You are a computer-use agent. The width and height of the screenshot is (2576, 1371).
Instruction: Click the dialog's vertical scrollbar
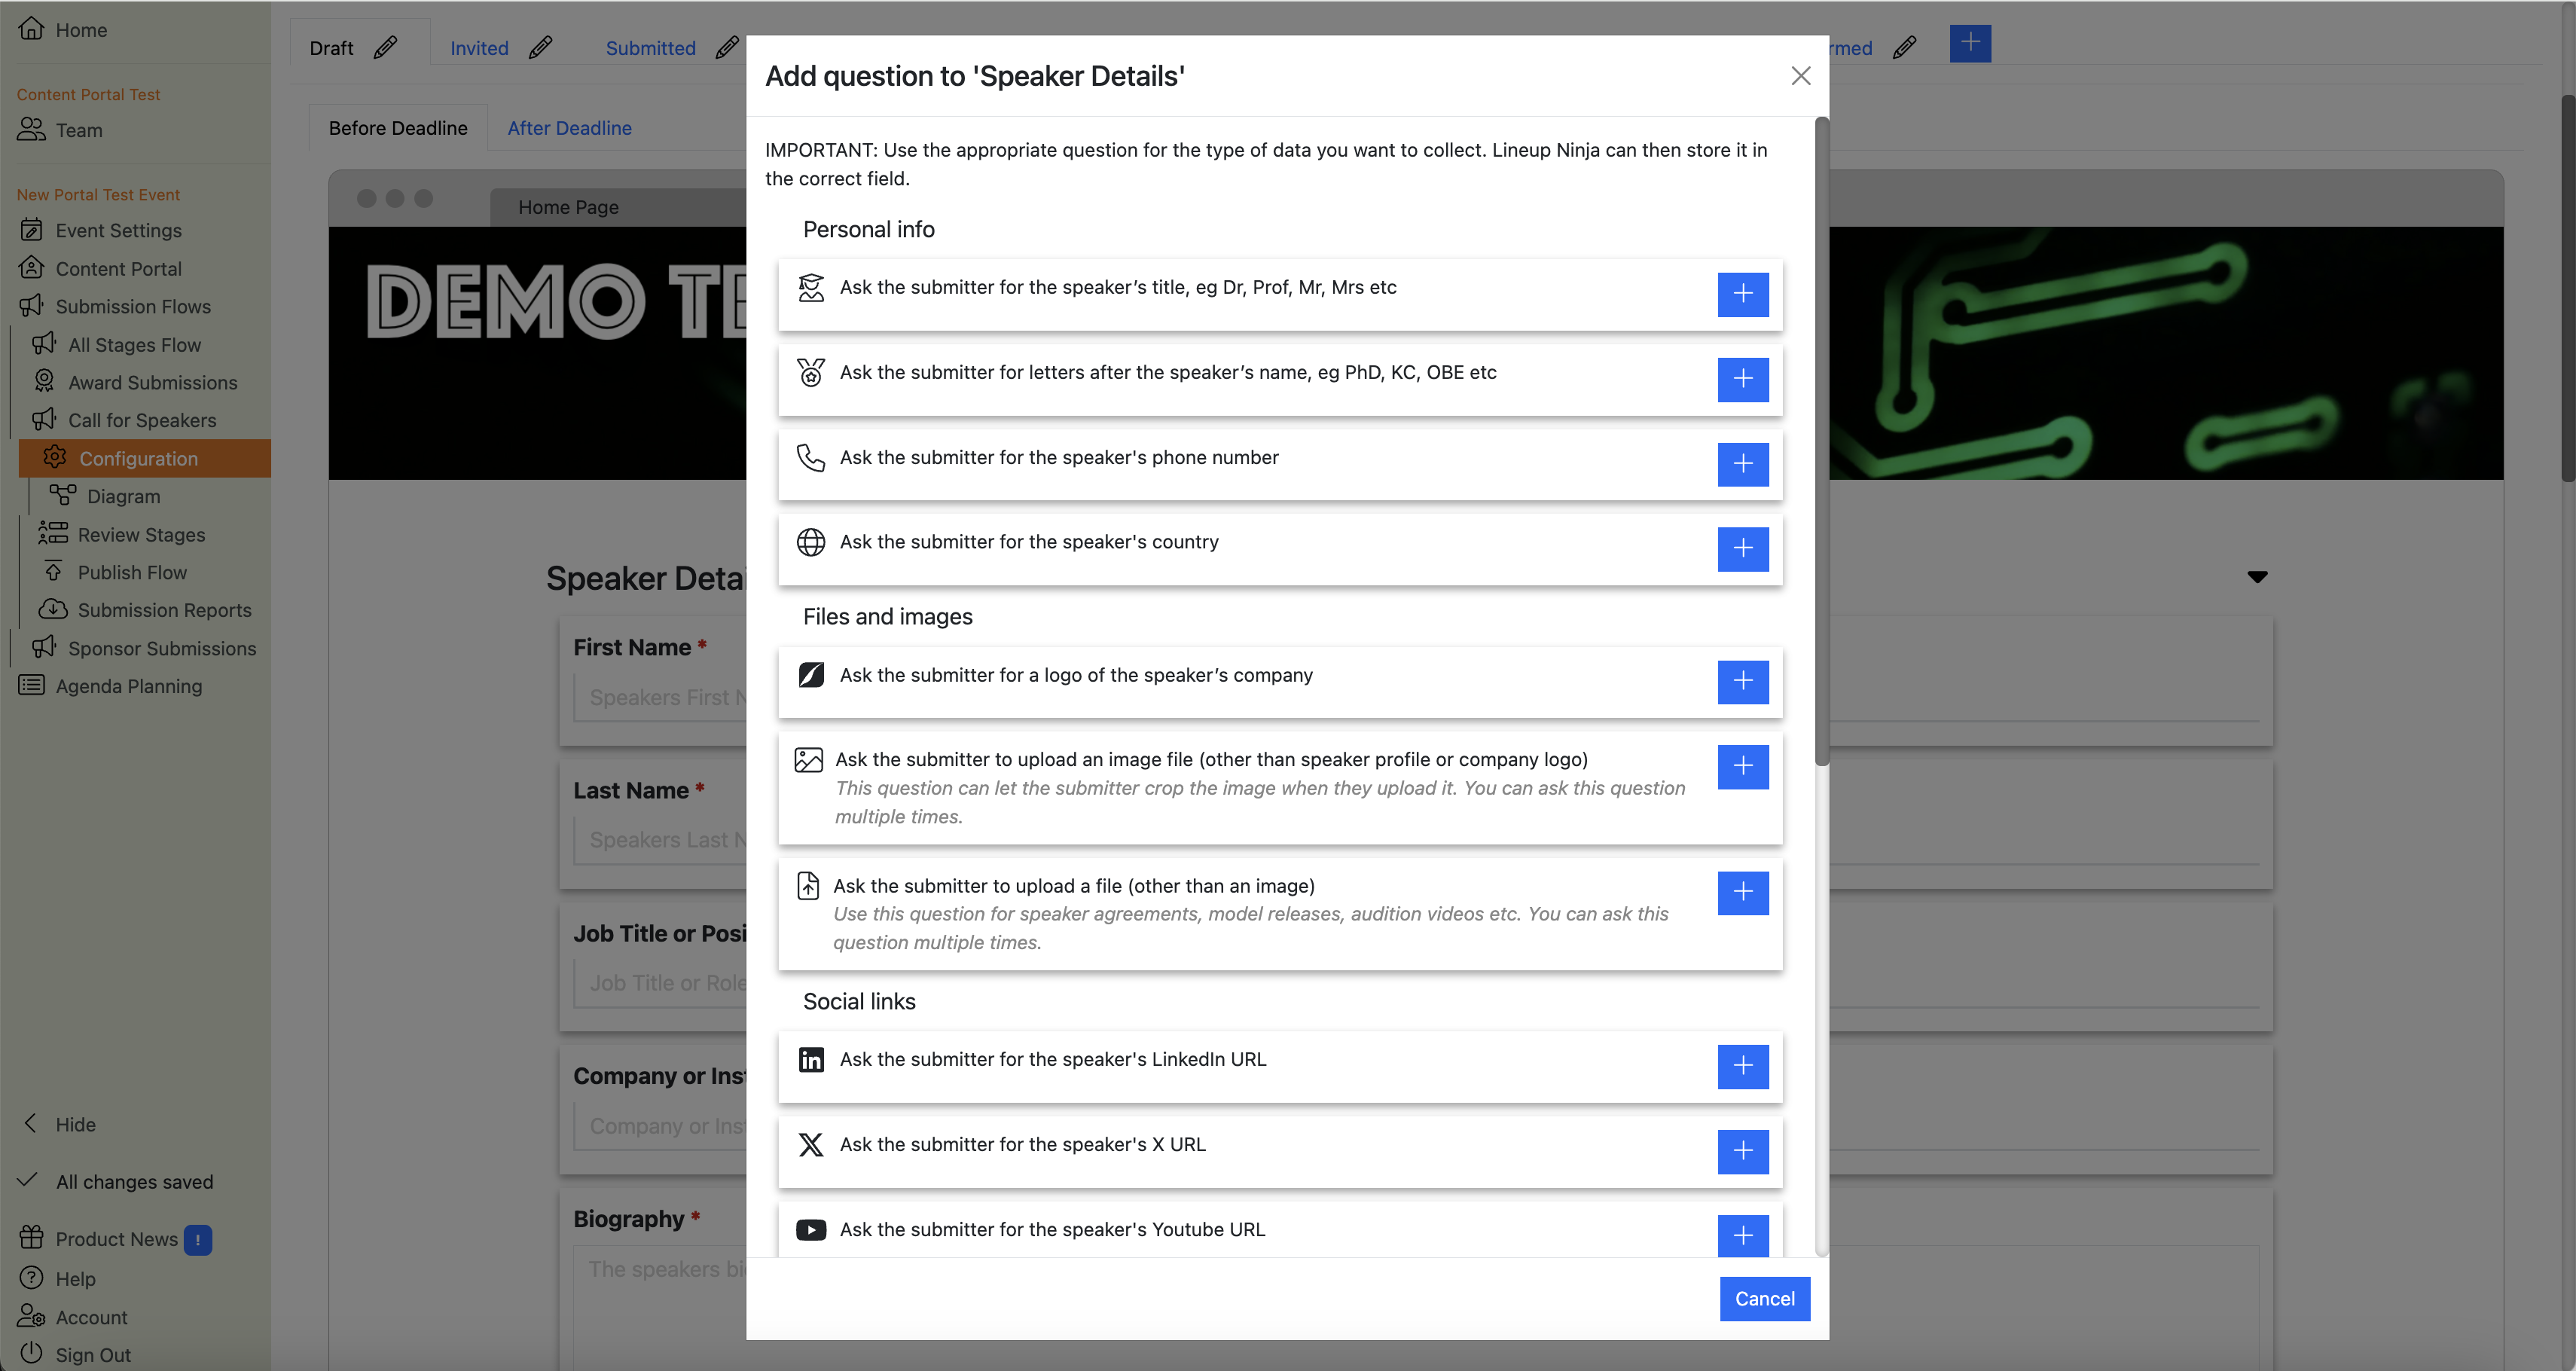(x=1822, y=440)
